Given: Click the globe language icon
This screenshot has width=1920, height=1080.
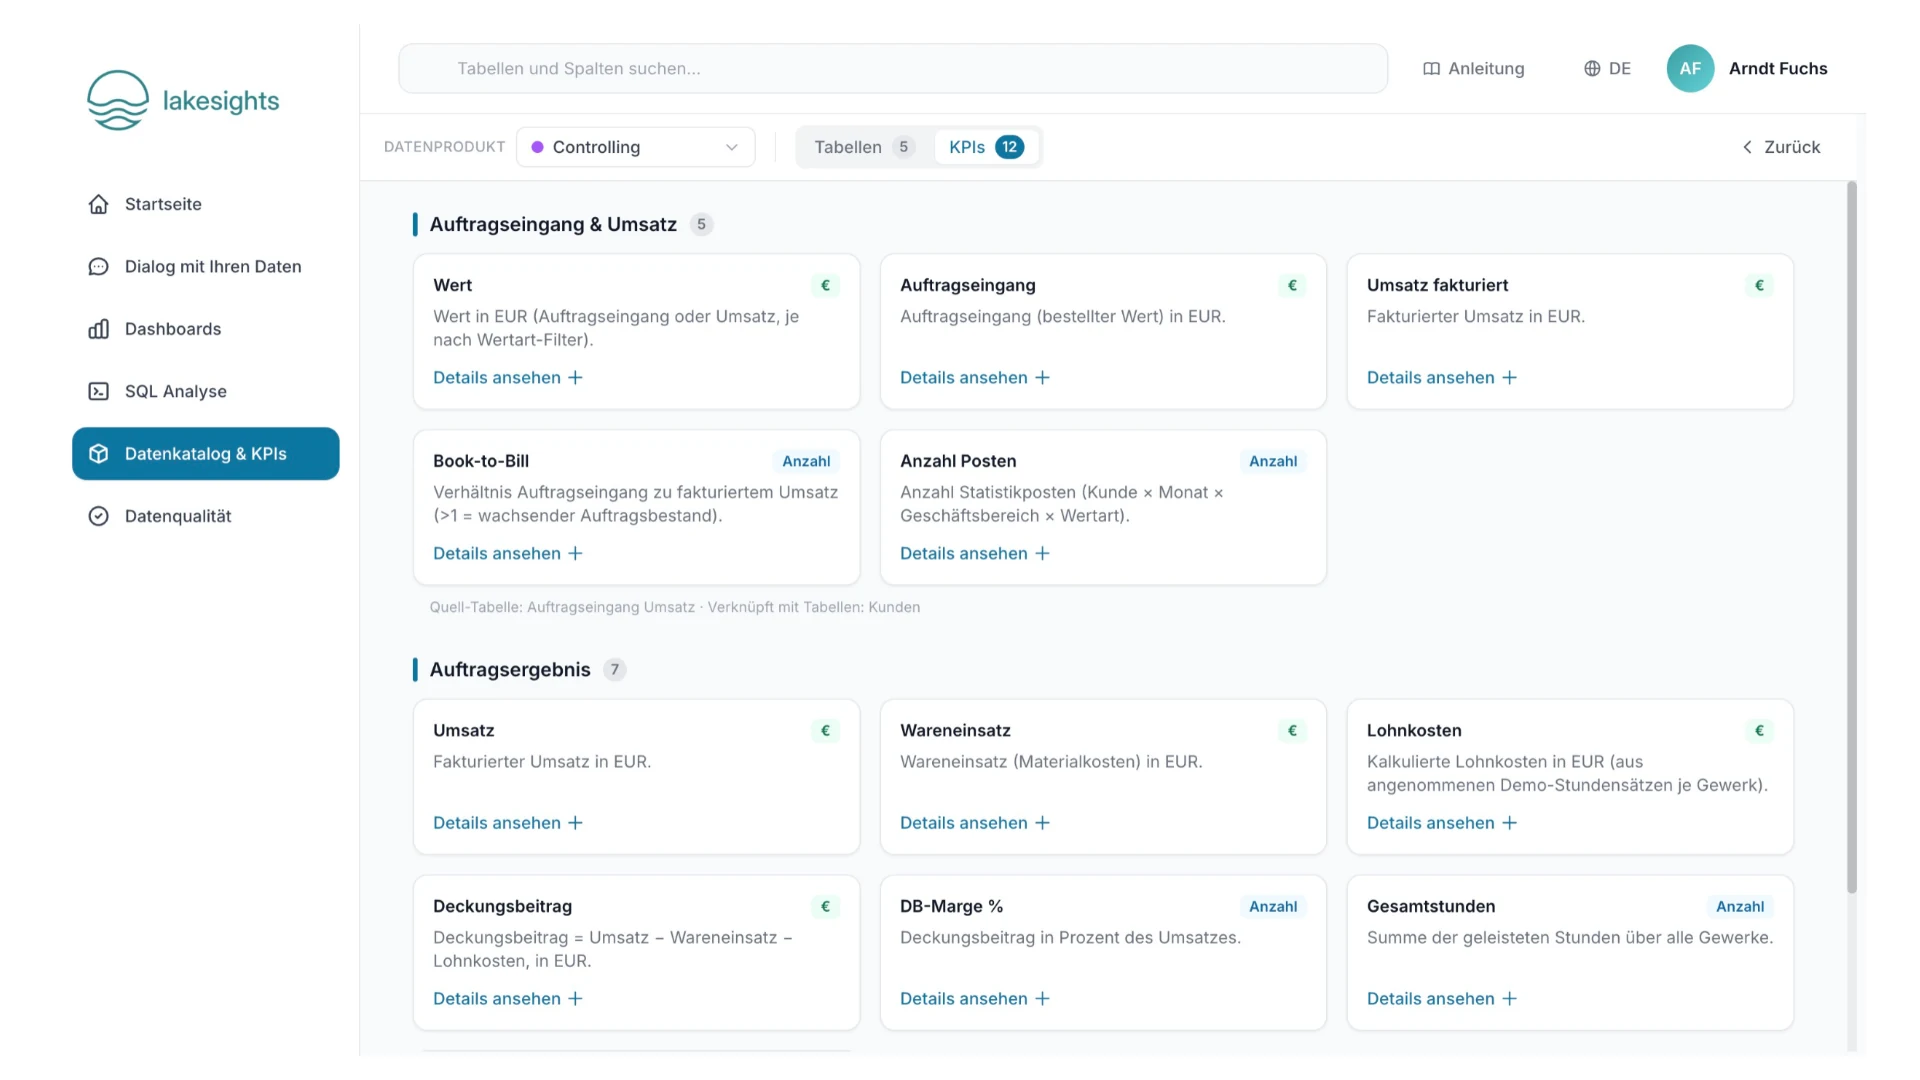Looking at the screenshot, I should (1592, 69).
